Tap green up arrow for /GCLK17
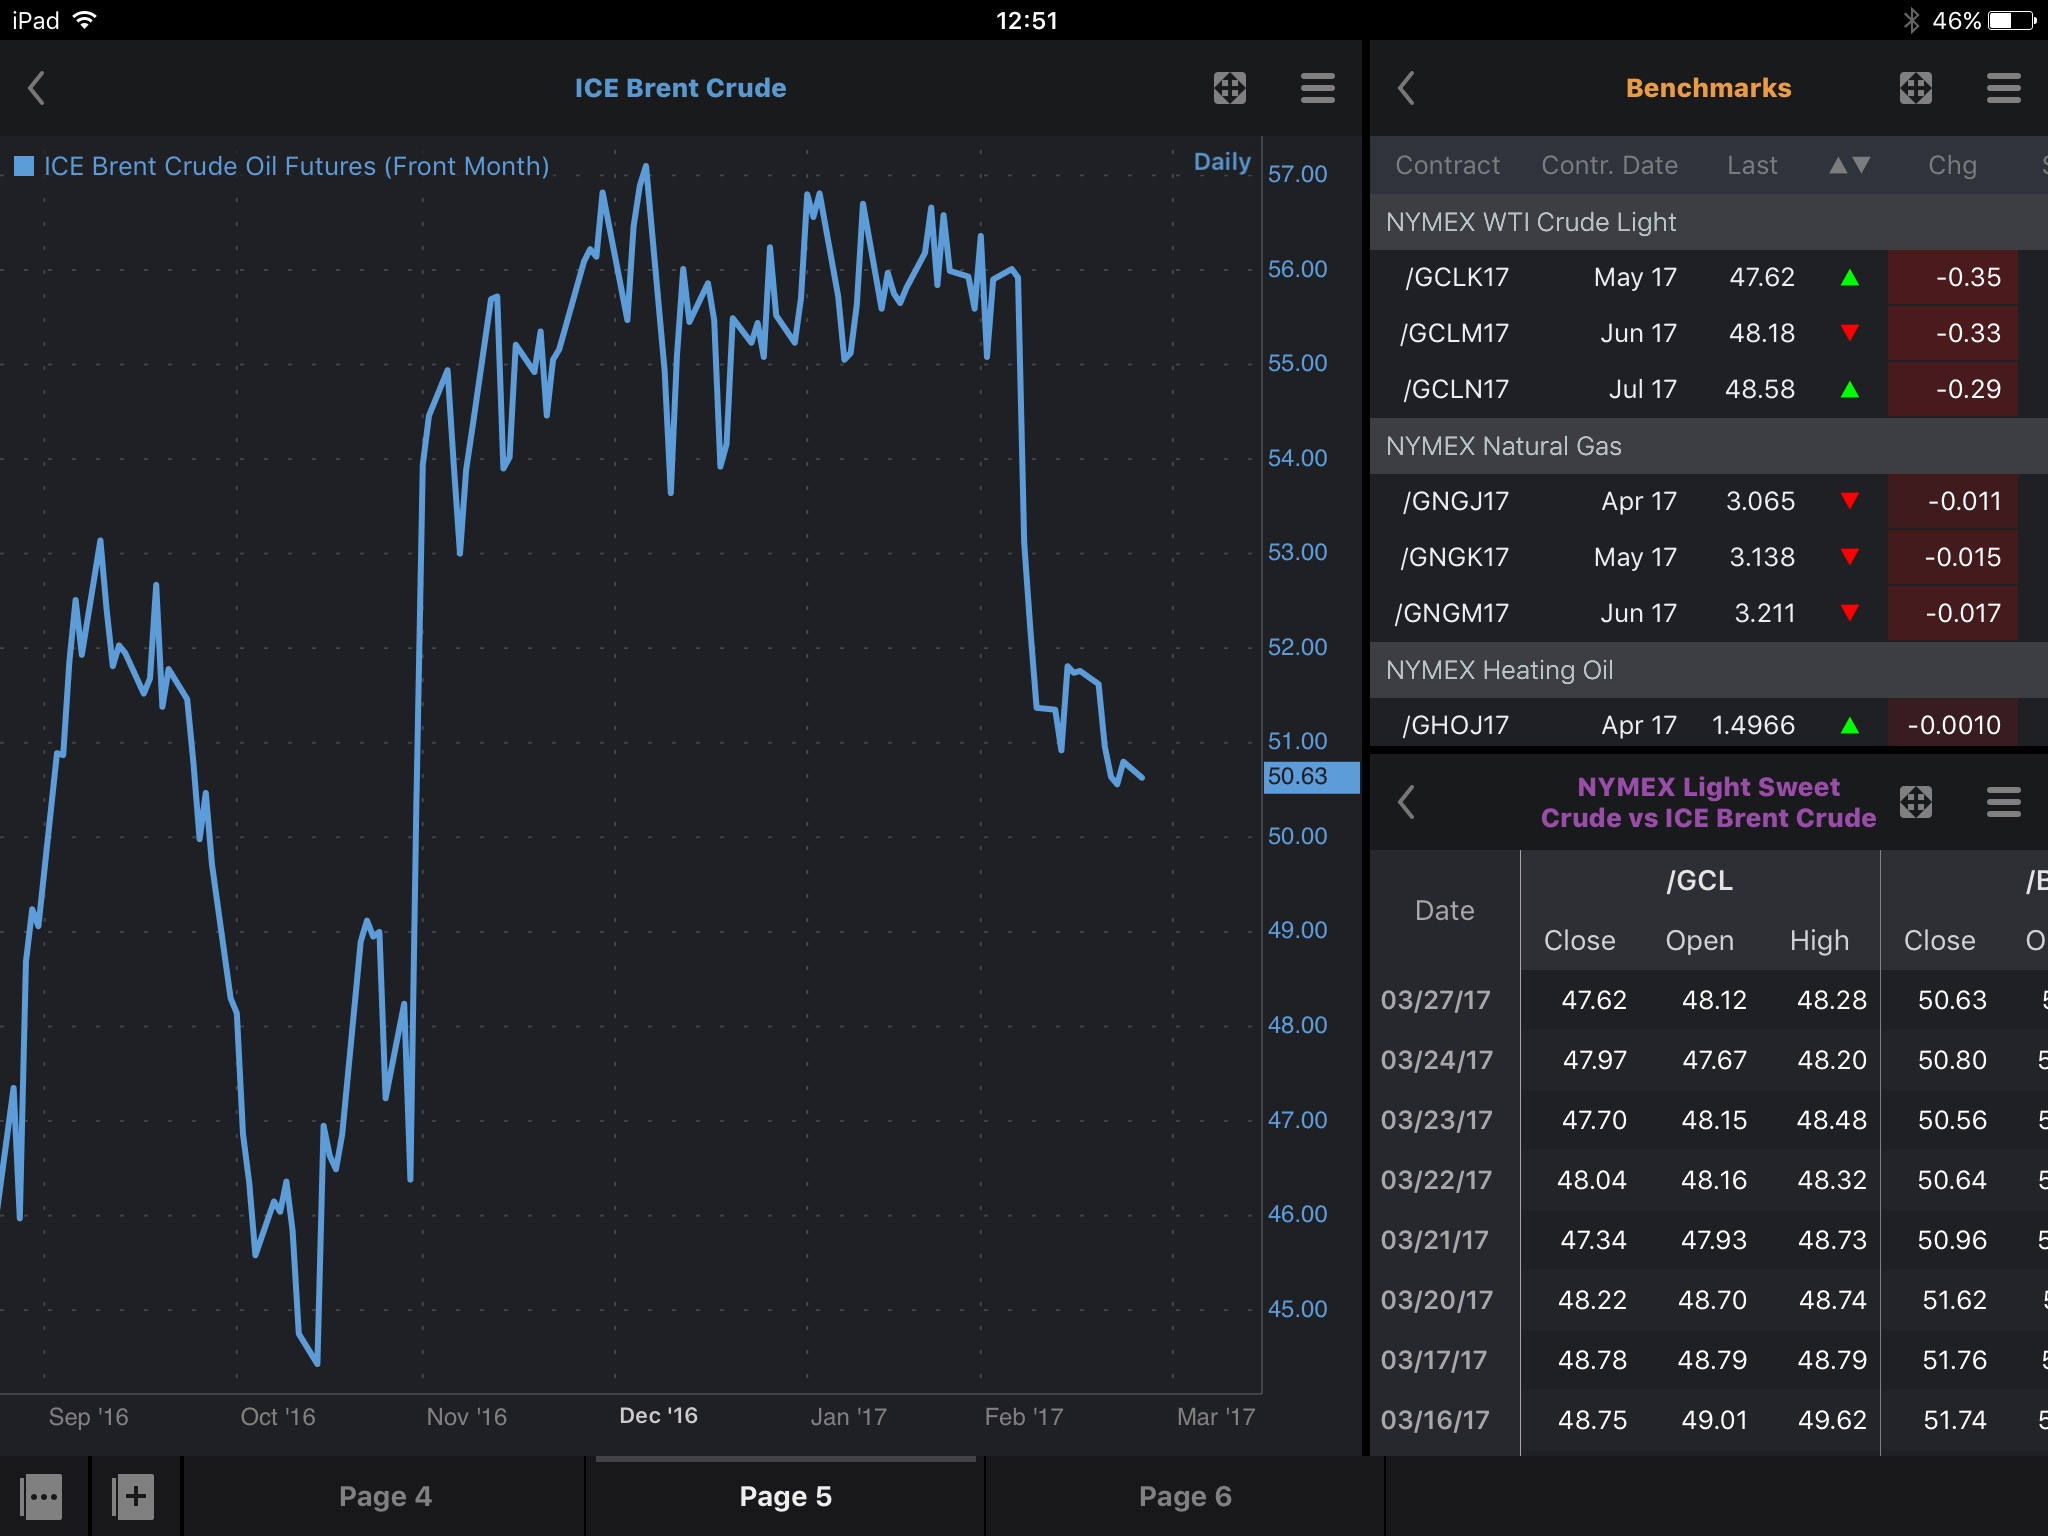This screenshot has height=1536, width=2048. point(1850,278)
